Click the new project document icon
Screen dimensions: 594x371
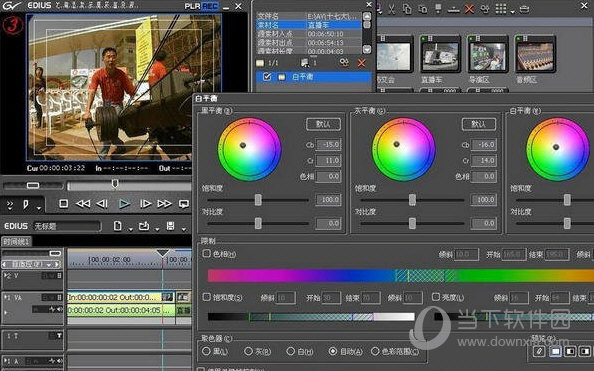pyautogui.click(x=117, y=226)
